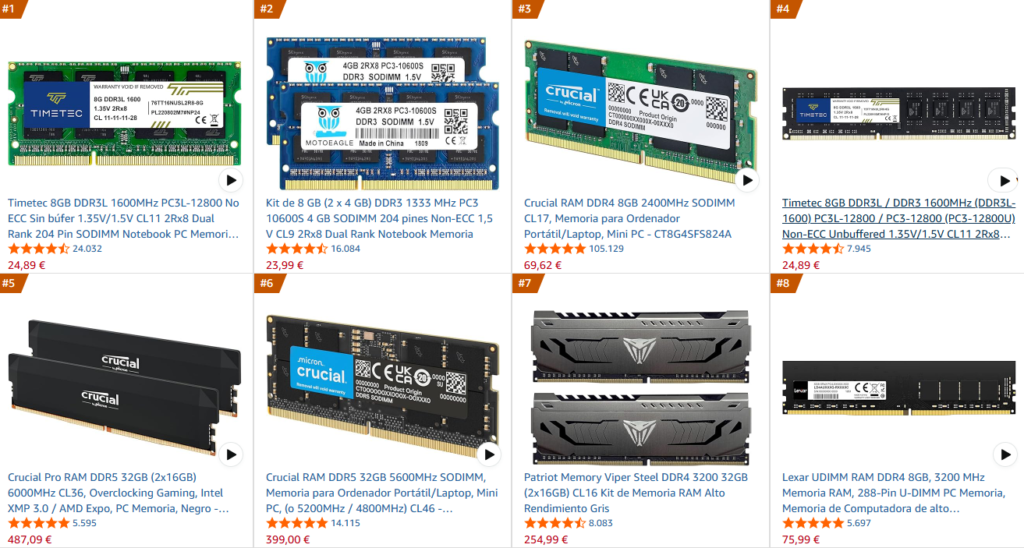Open Timetec 8GB DDR3L 1600MHz SODIMM title
1024x548 pixels.
pyautogui.click(x=123, y=218)
